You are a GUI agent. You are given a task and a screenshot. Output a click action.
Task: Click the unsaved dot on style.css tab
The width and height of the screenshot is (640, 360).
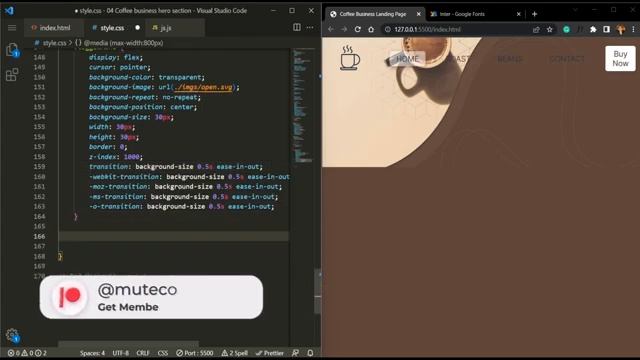pyautogui.click(x=138, y=28)
